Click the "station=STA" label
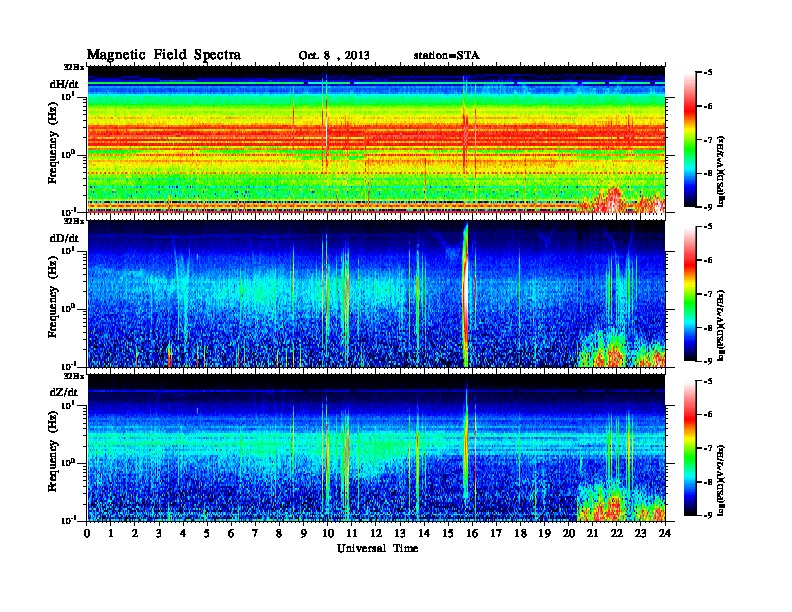This screenshot has height=612, width=792. [446, 56]
